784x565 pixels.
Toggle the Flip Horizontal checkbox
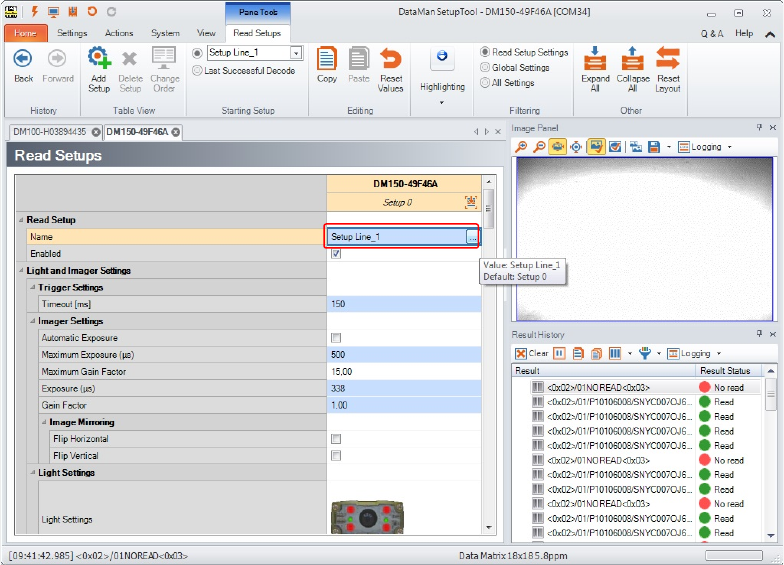point(336,439)
